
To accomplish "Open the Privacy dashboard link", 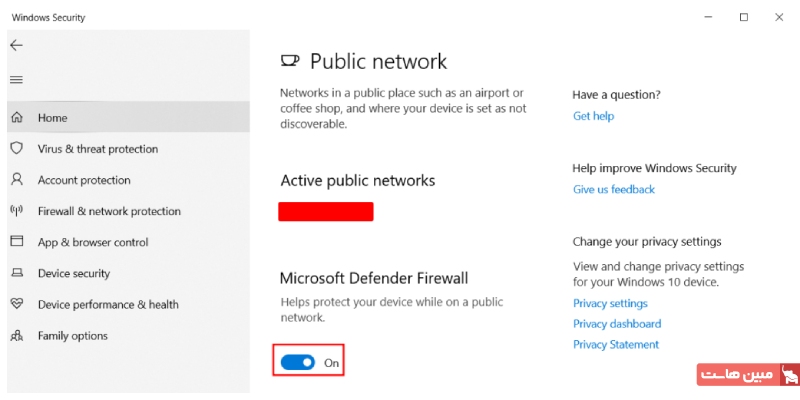I will [x=617, y=324].
